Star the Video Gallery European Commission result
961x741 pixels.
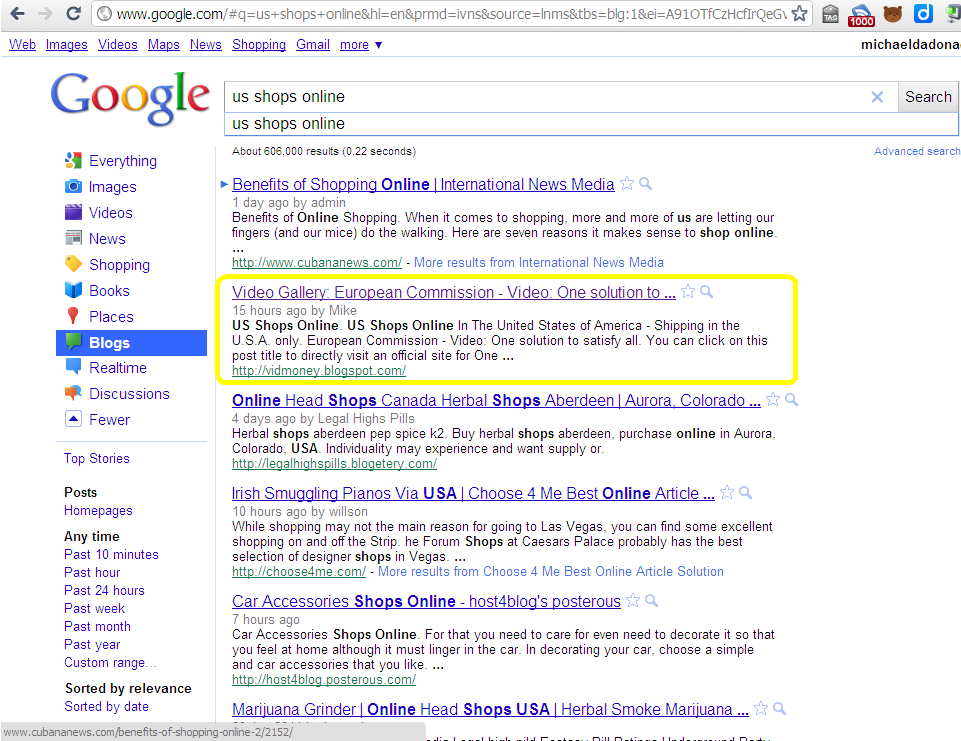point(688,291)
